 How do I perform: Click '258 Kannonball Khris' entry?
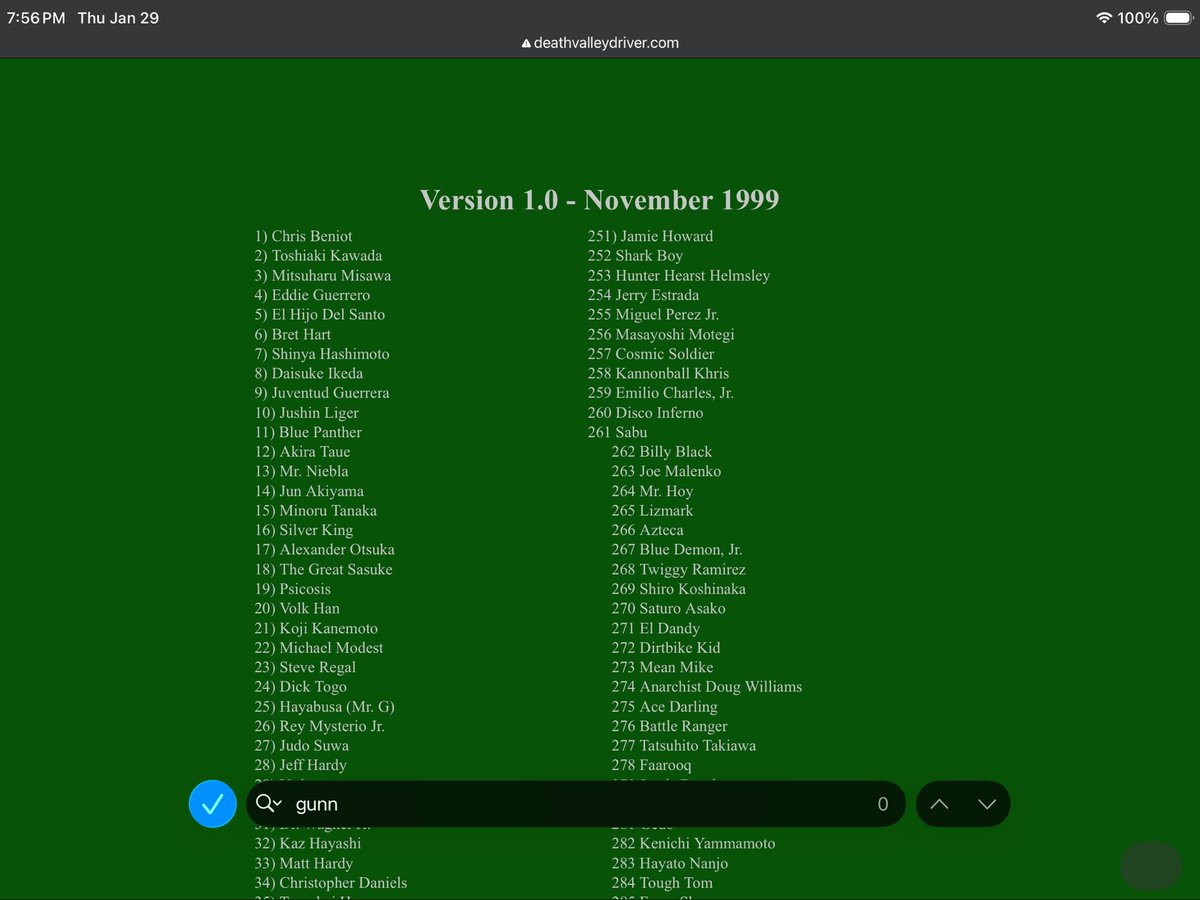[658, 373]
